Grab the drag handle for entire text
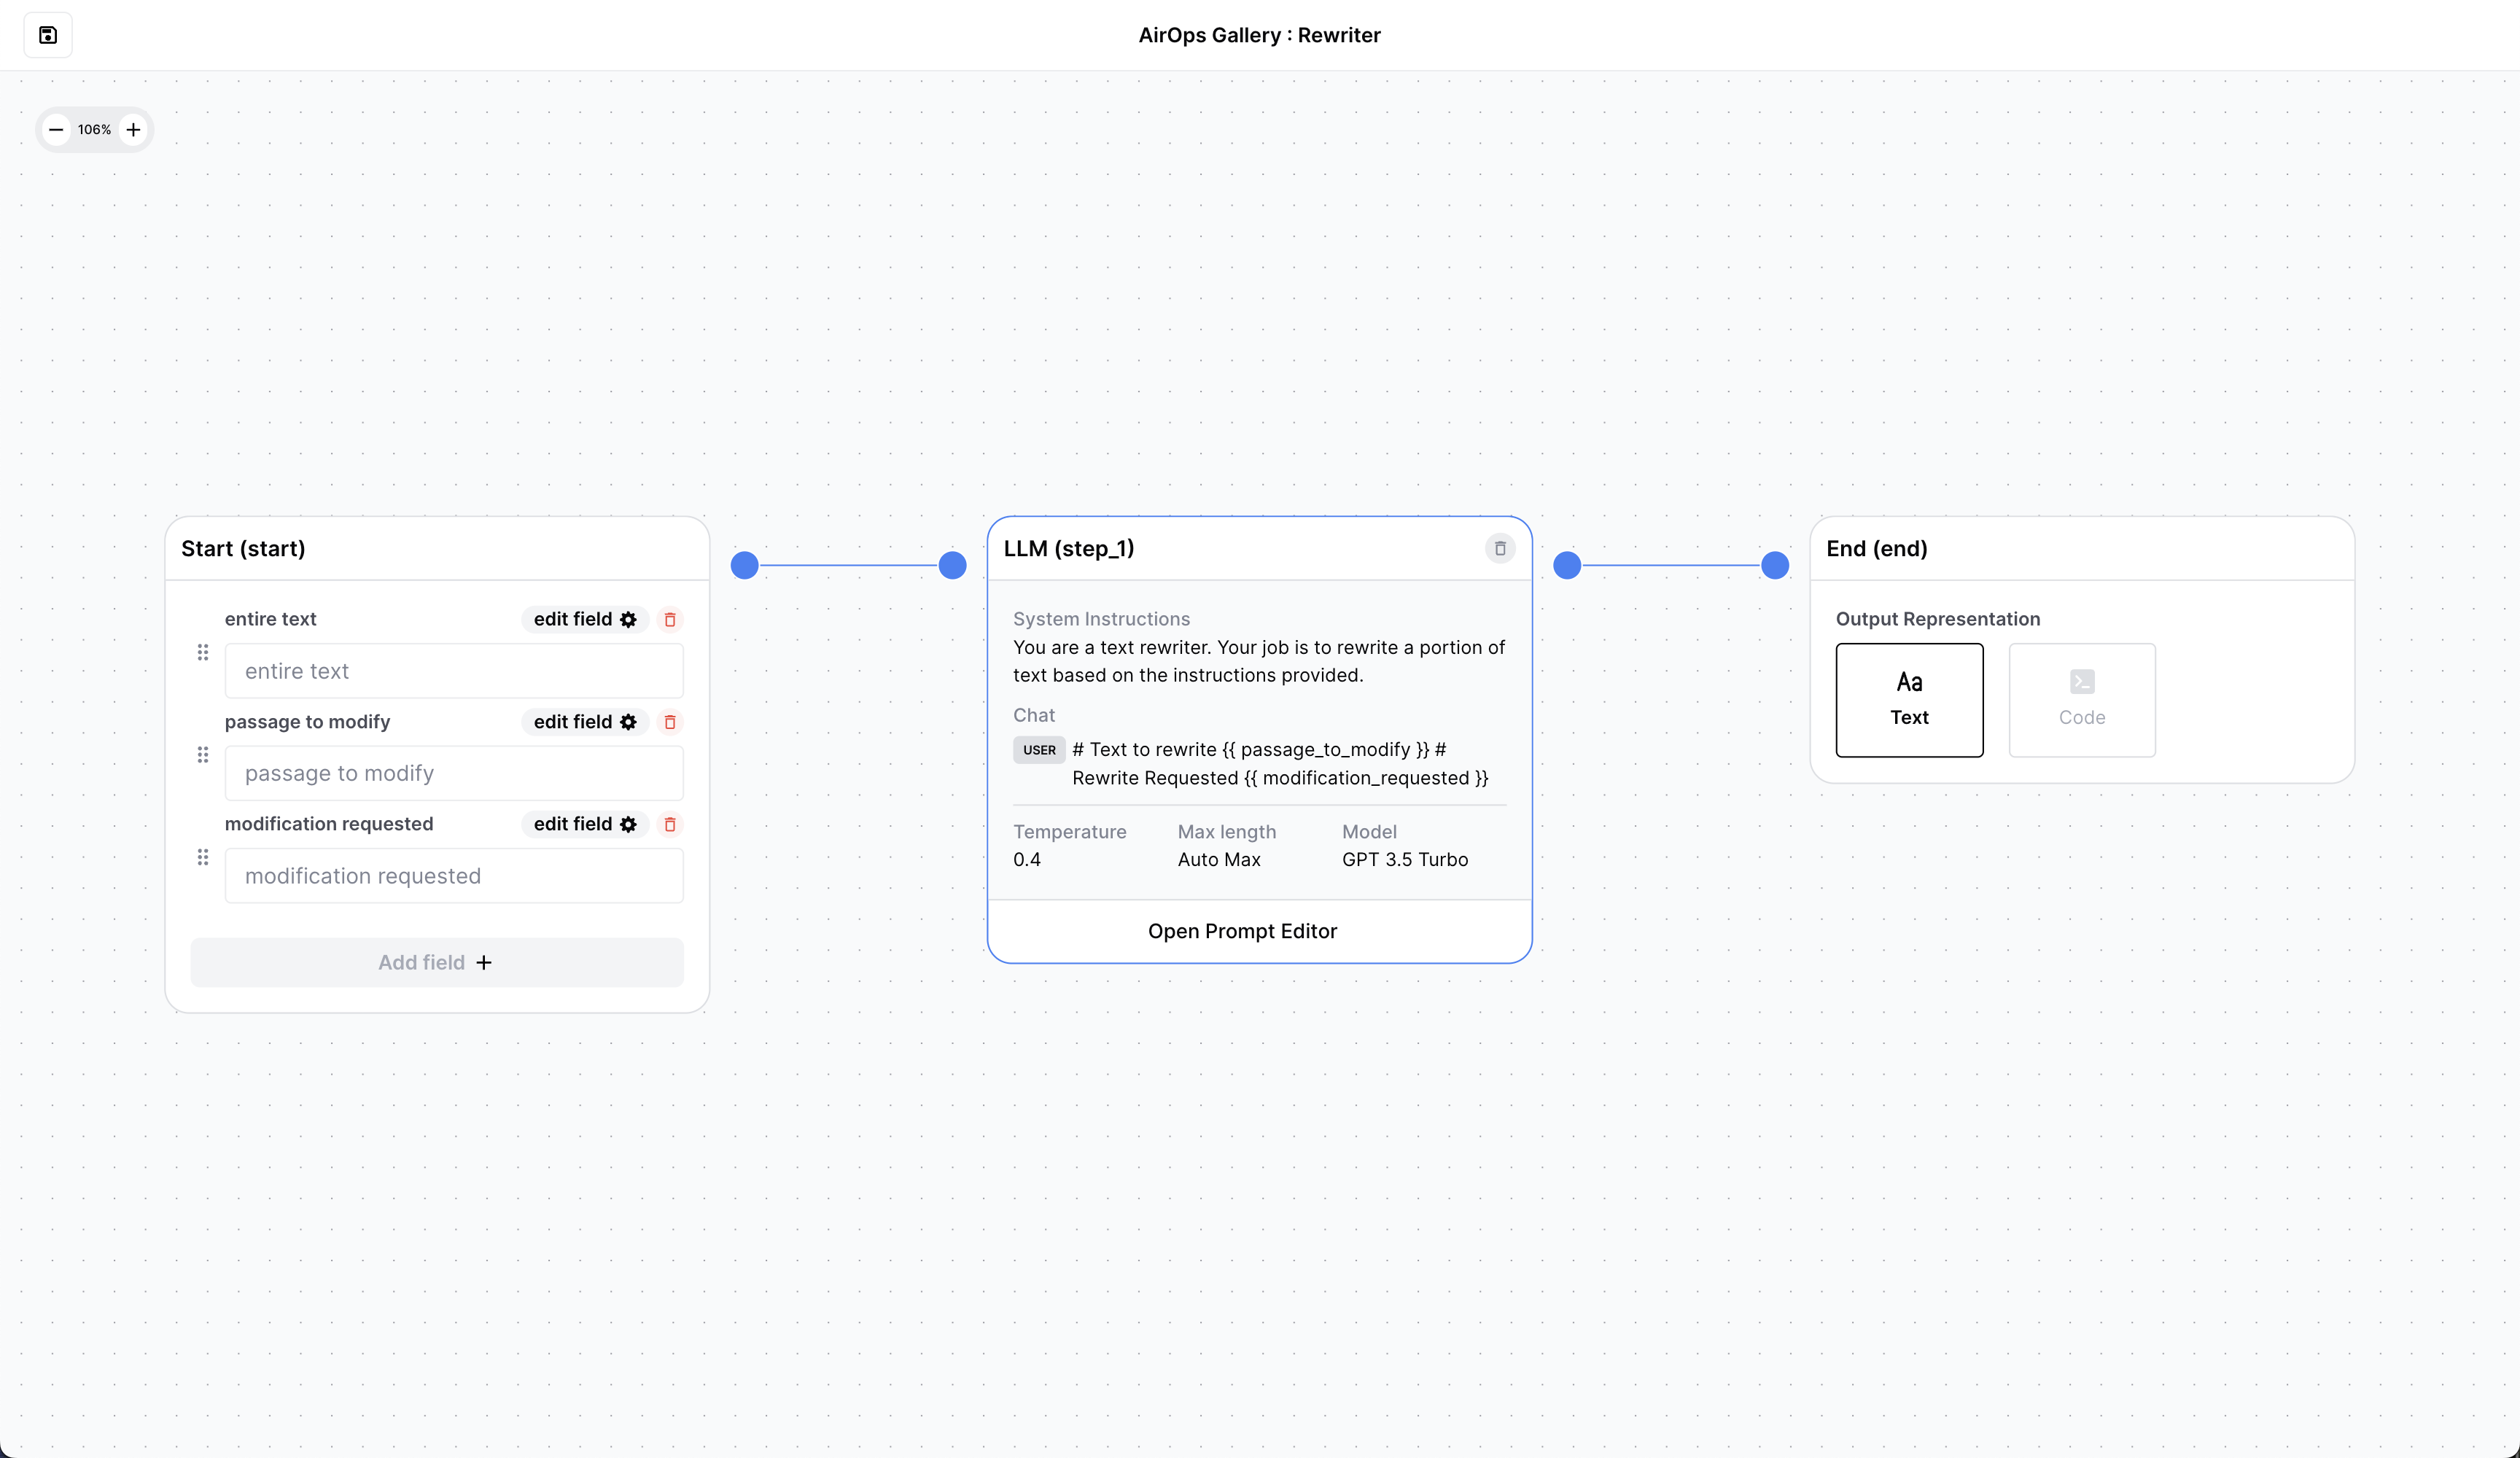Screen dimensions: 2520x1458 click(203, 653)
